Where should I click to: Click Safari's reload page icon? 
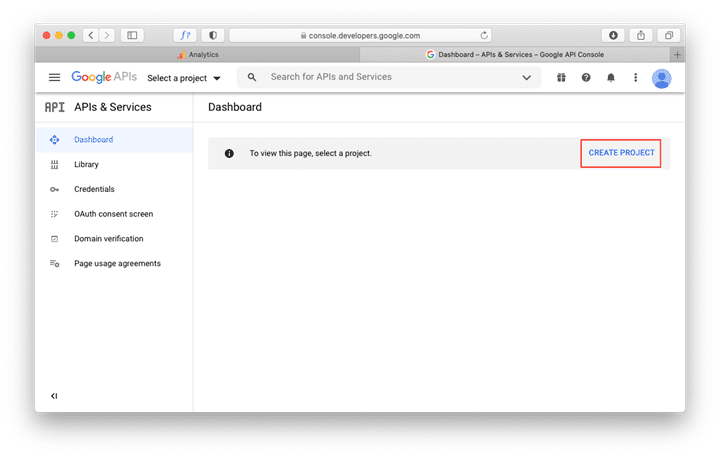(x=484, y=35)
